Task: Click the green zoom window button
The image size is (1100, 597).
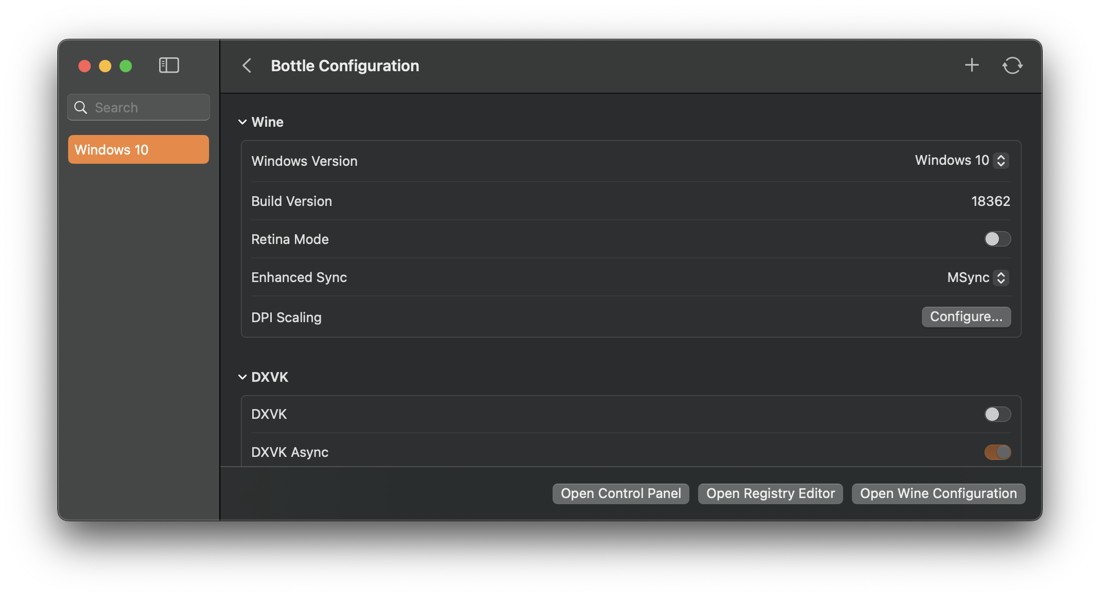Action: 126,66
